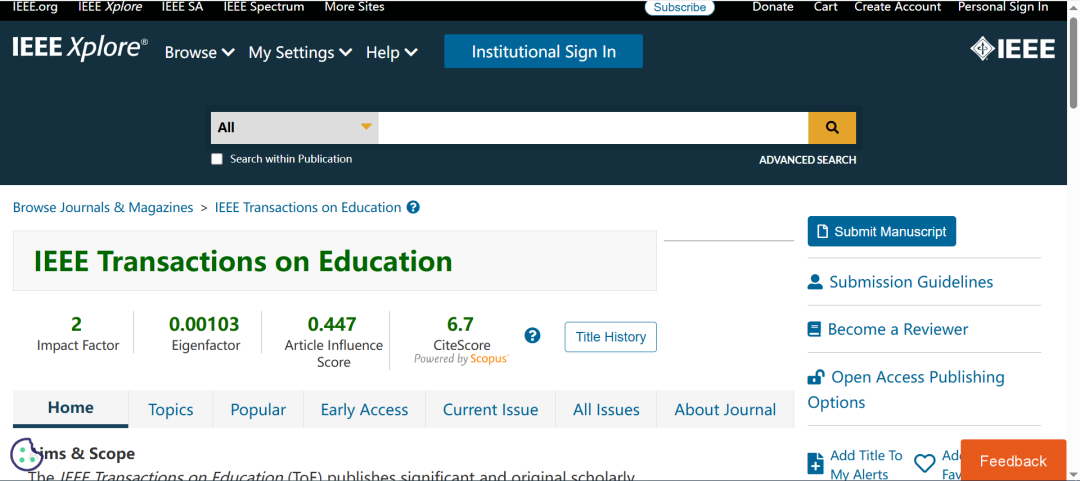Click the Donate link
Viewport: 1080px width, 481px height.
pos(773,7)
